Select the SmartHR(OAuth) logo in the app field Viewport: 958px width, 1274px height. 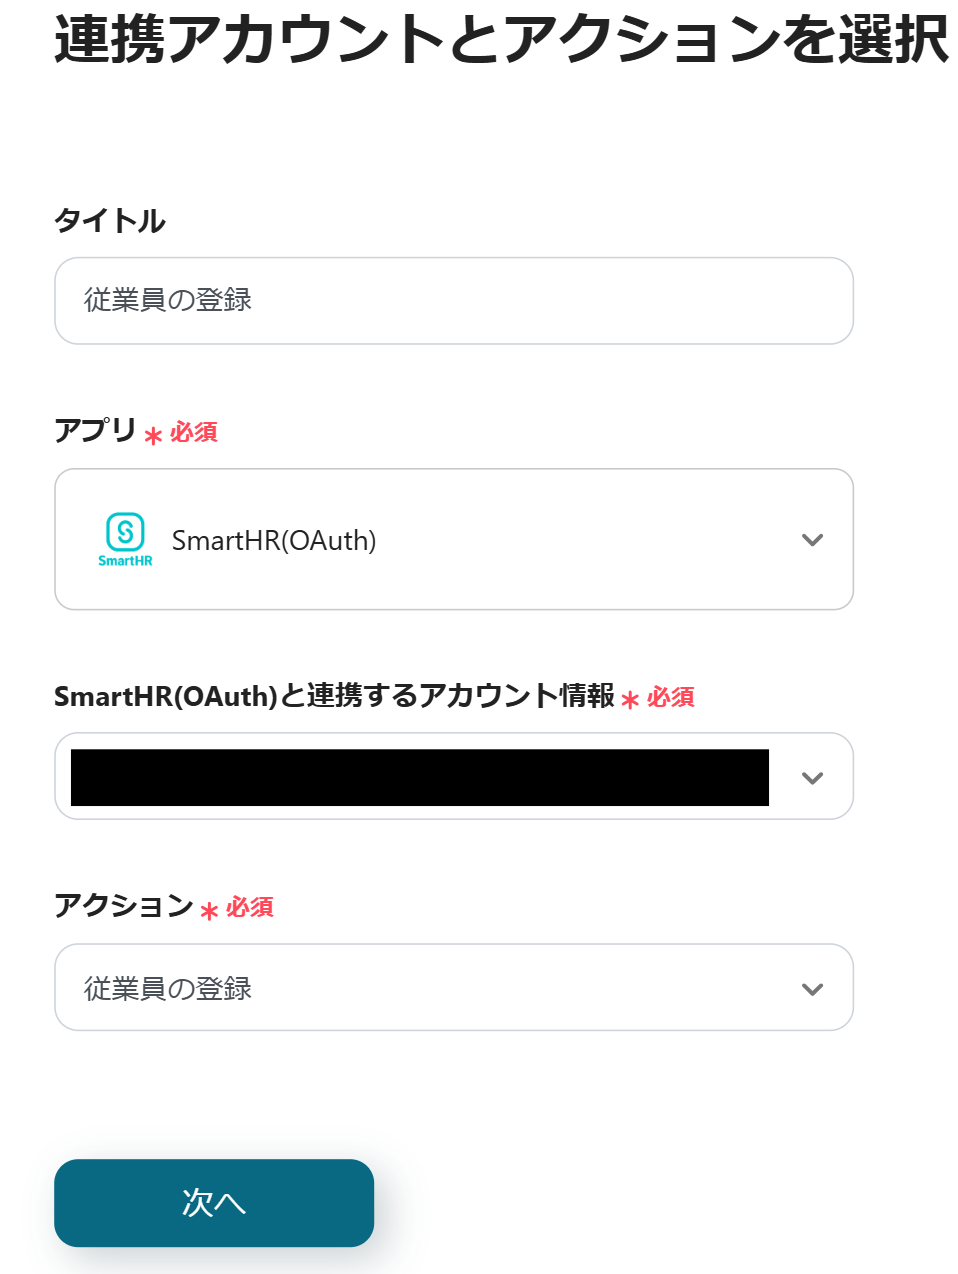124,537
